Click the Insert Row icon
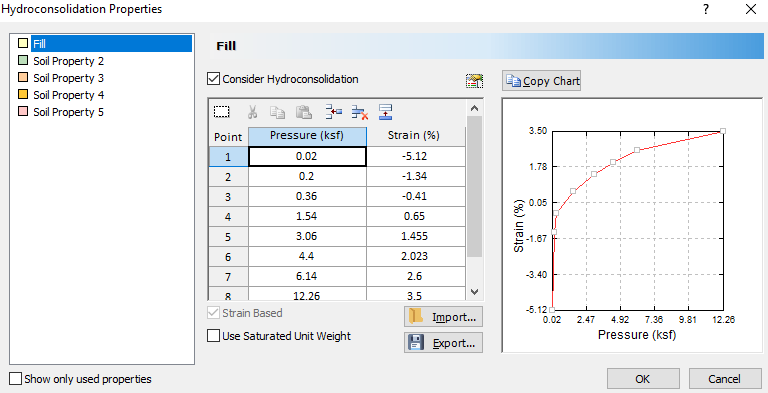 (x=334, y=112)
